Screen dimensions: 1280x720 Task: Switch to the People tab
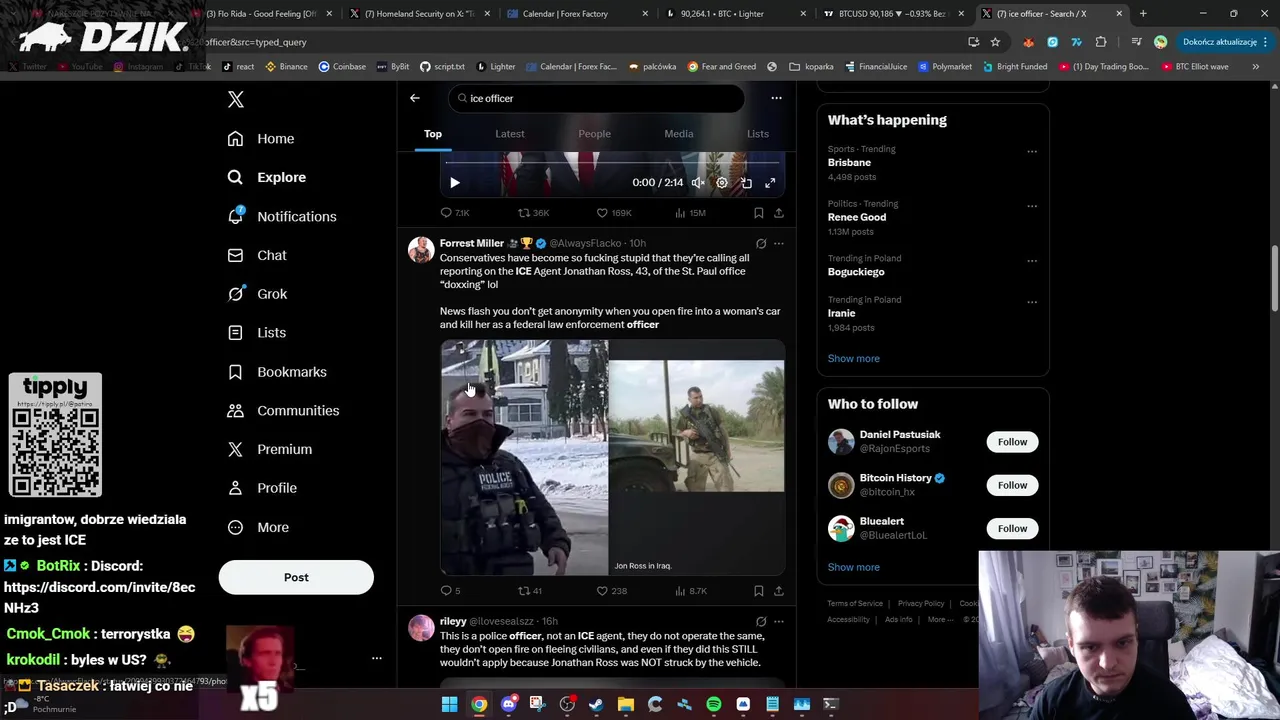pos(594,134)
